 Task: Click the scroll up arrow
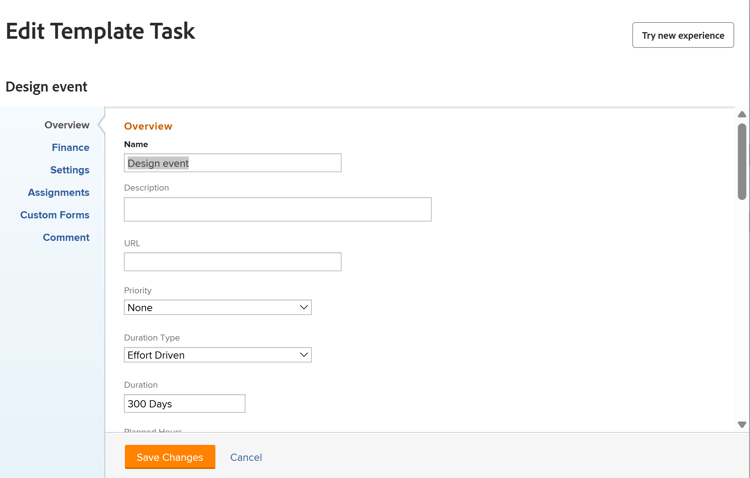point(742,114)
